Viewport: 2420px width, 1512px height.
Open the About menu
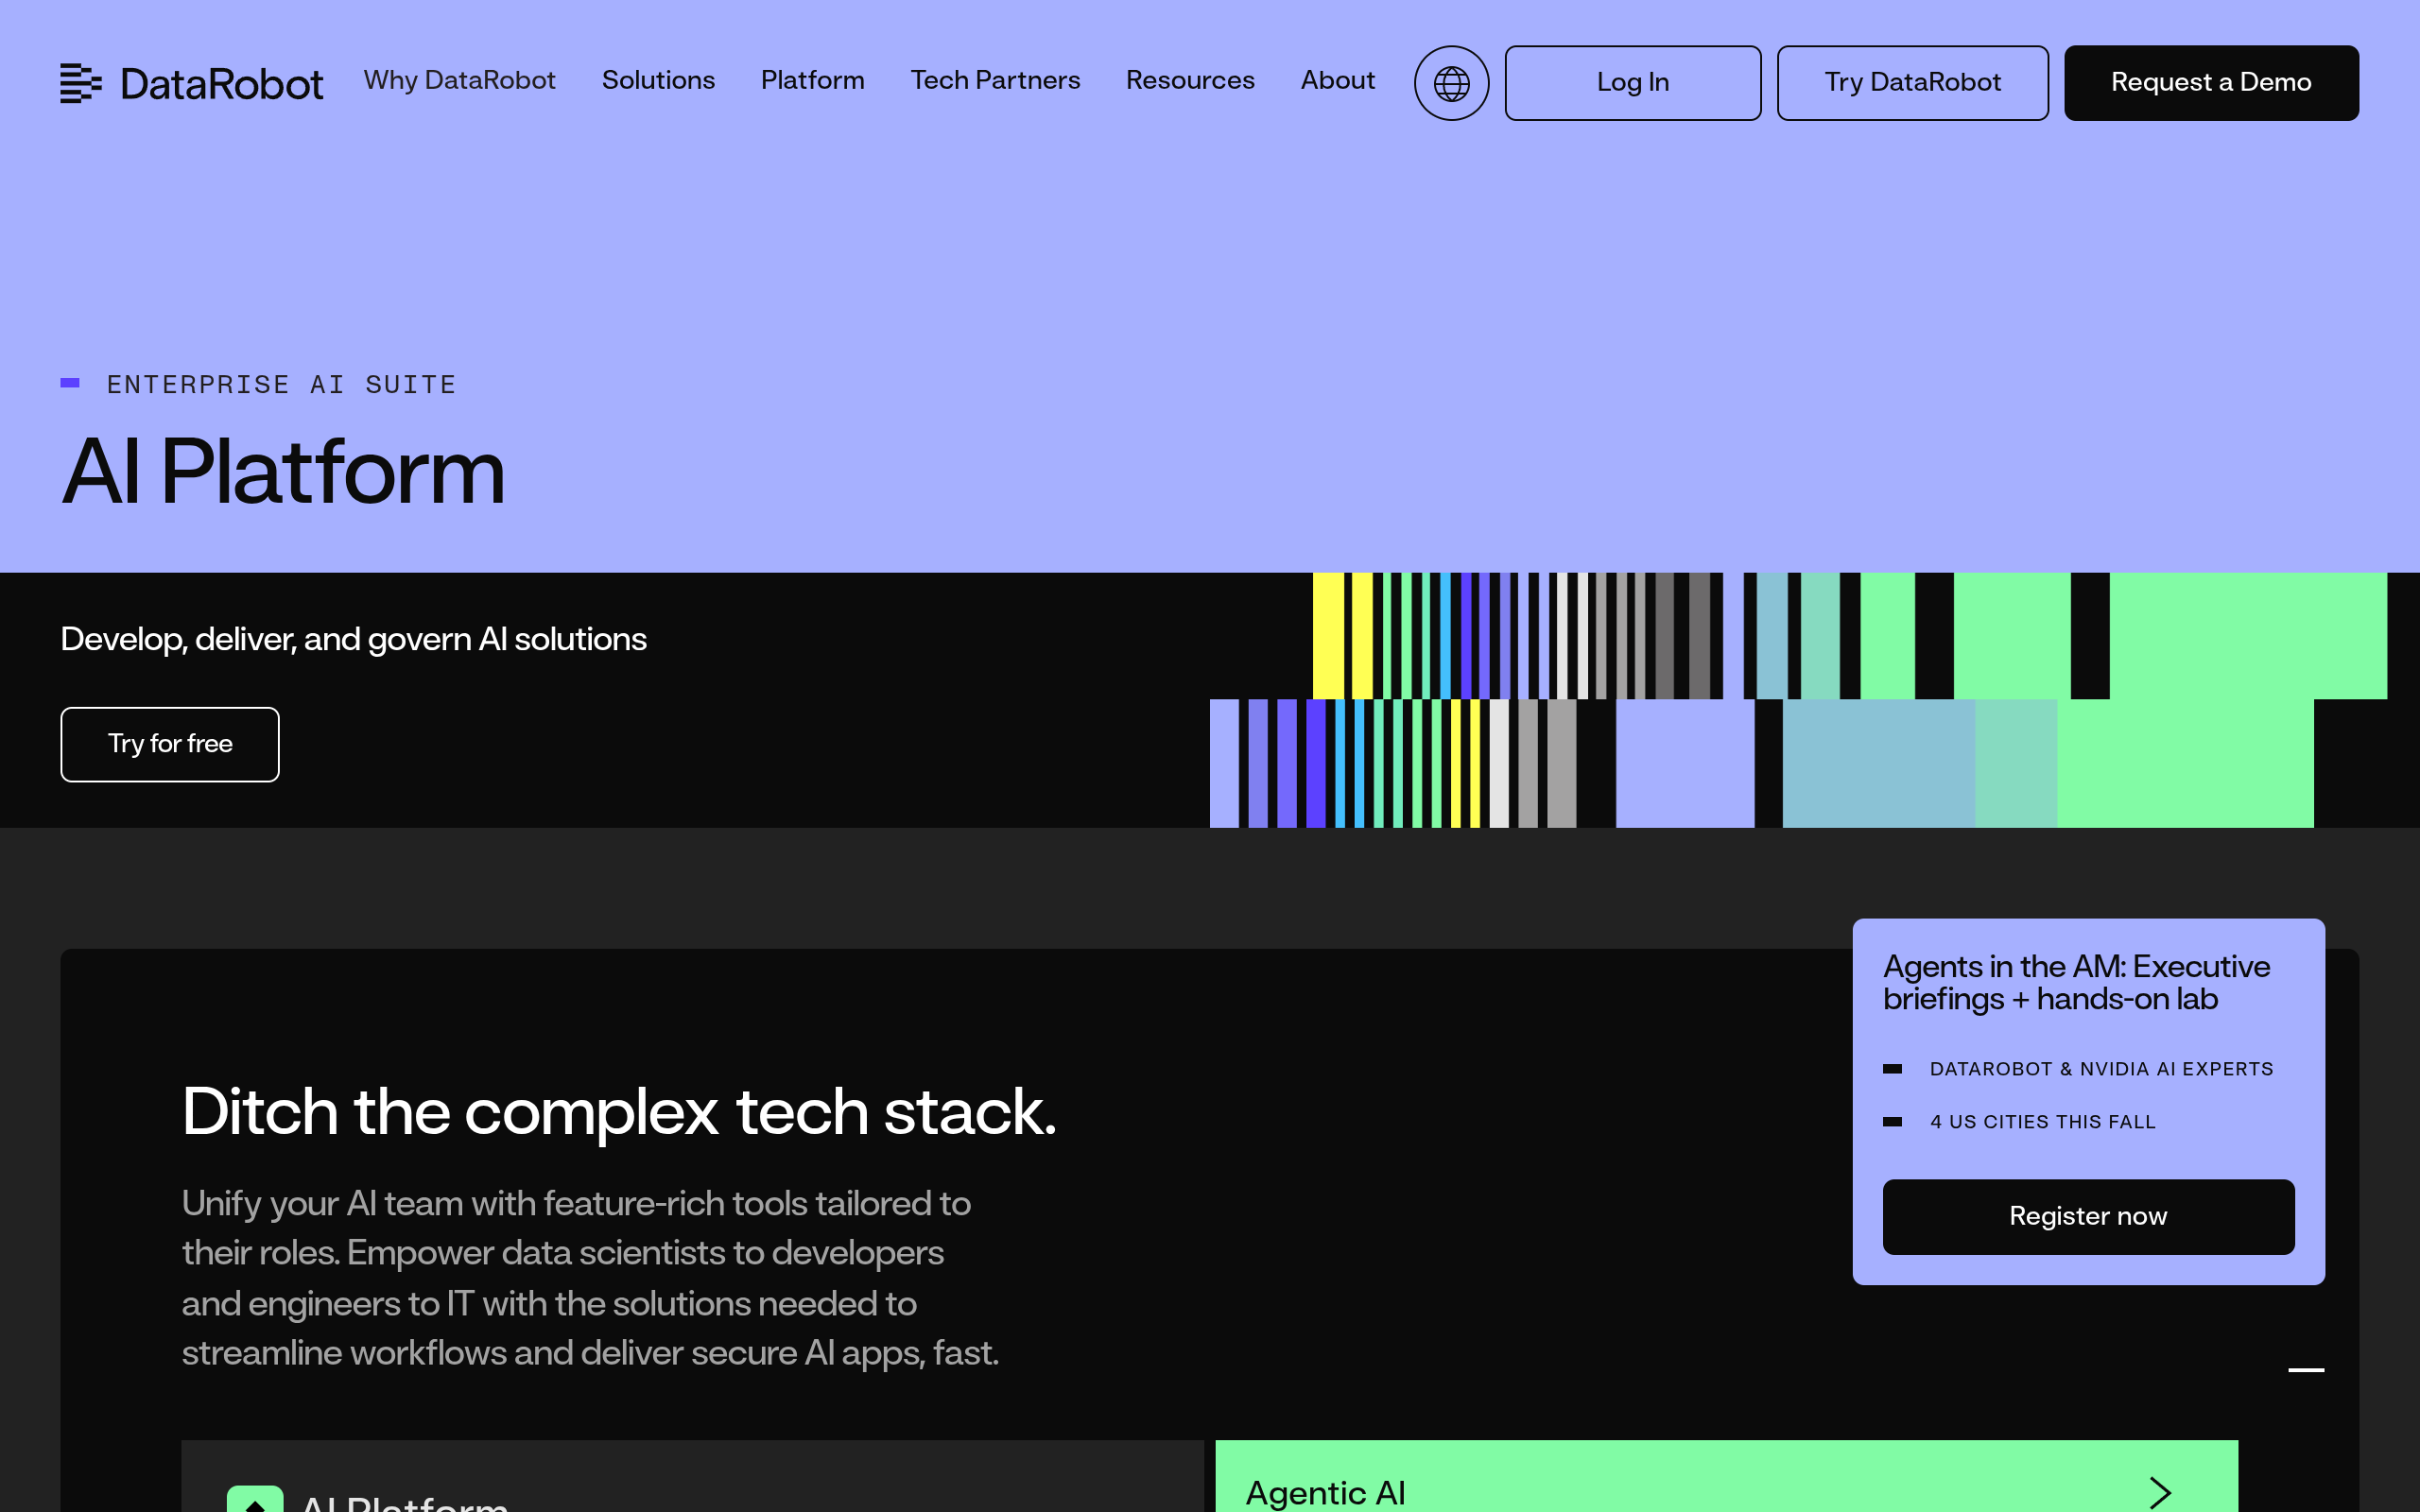(1337, 80)
